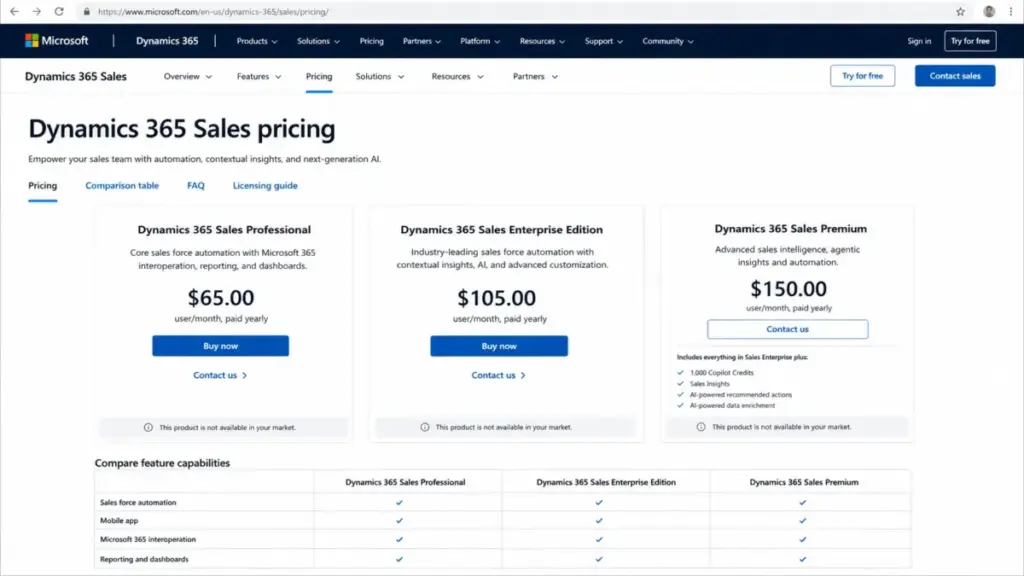The width and height of the screenshot is (1024, 576).
Task: Expand the Overview dropdown in sub-navigation
Action: point(187,76)
